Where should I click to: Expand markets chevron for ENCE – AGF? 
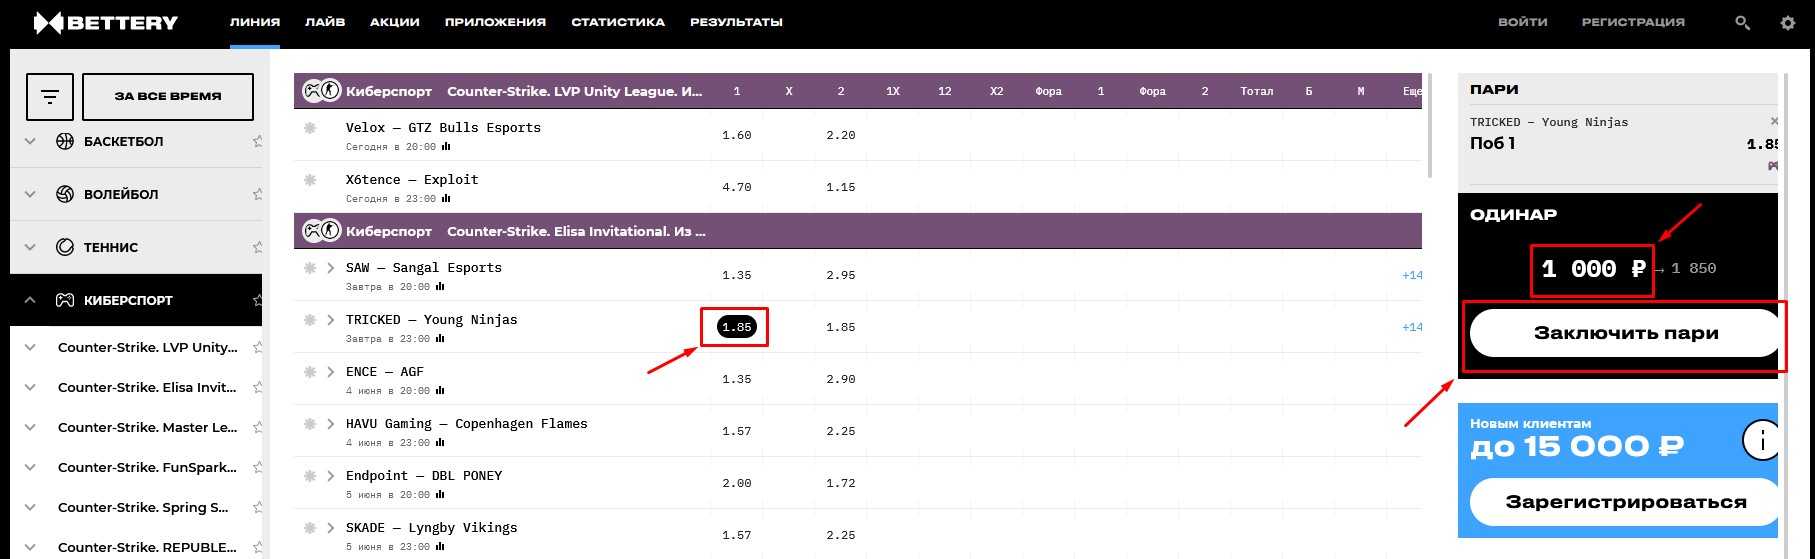[x=331, y=372]
